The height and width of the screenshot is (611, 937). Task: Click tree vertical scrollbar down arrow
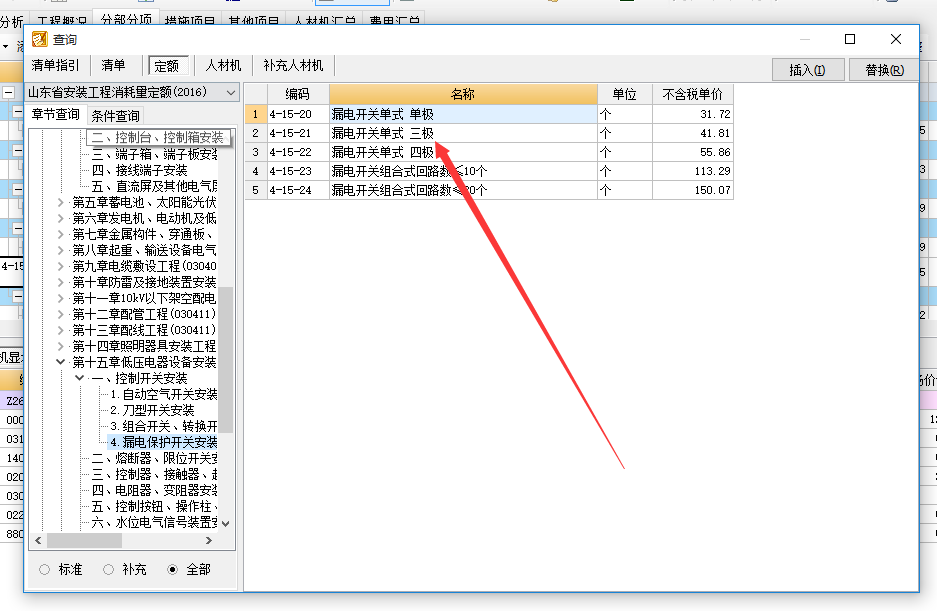[x=225, y=524]
